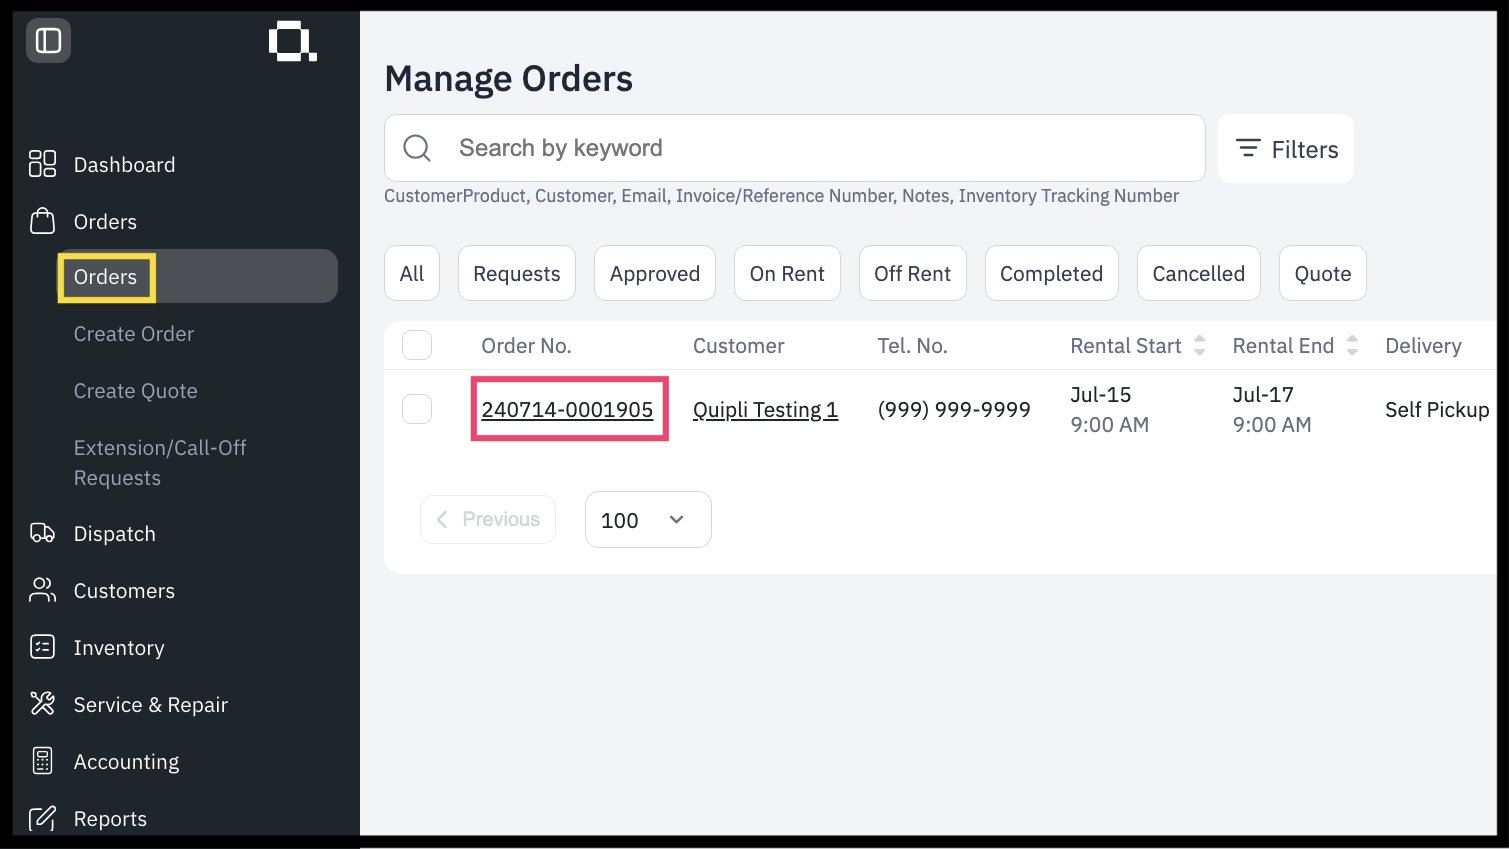Click the Manage Orders heading
The height and width of the screenshot is (849, 1509).
pyautogui.click(x=509, y=78)
